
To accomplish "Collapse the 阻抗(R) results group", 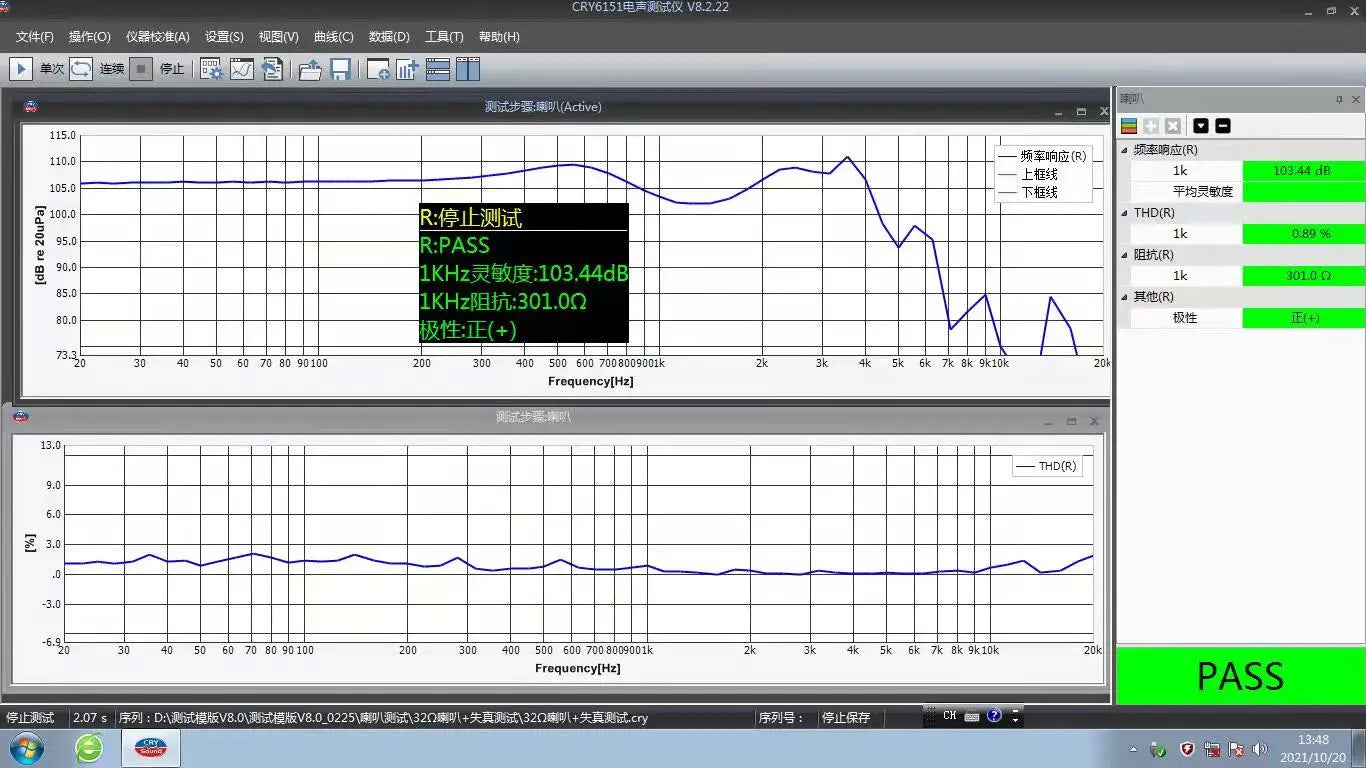I will [x=1125, y=255].
